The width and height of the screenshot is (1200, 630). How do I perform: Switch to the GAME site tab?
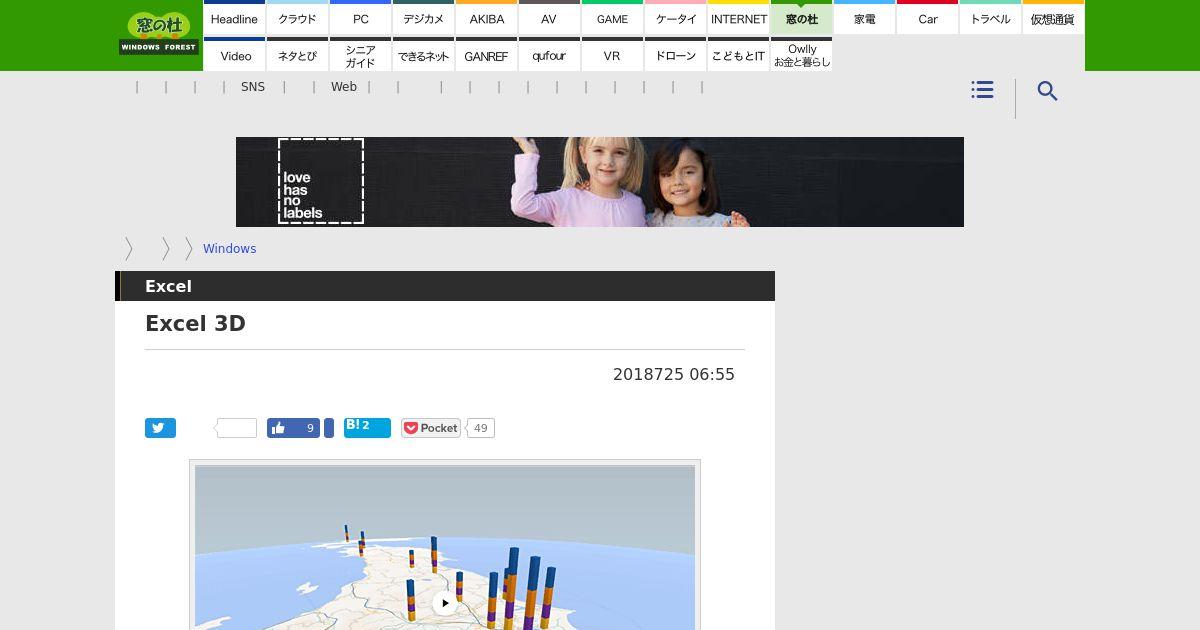click(612, 18)
